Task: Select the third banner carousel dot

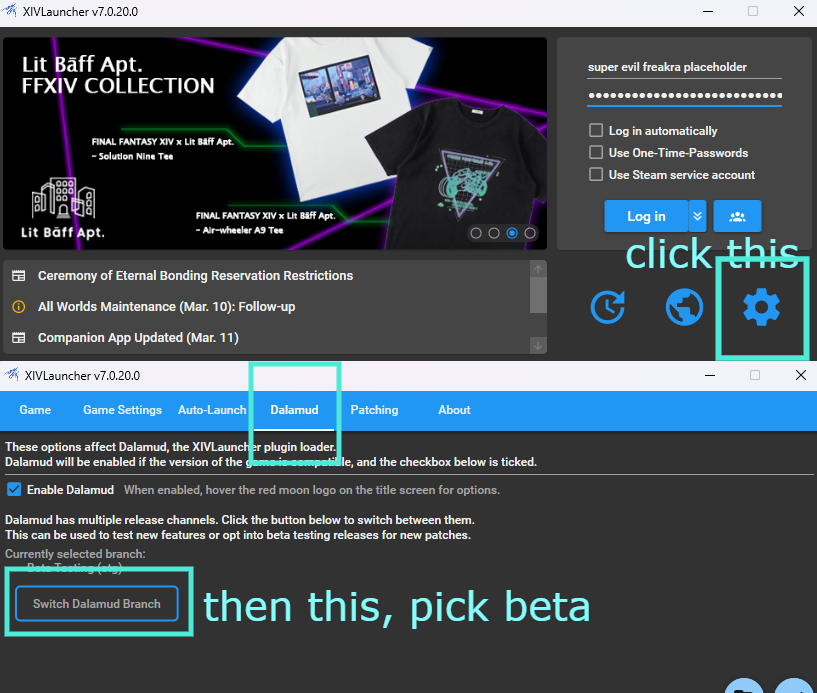Action: 512,233
